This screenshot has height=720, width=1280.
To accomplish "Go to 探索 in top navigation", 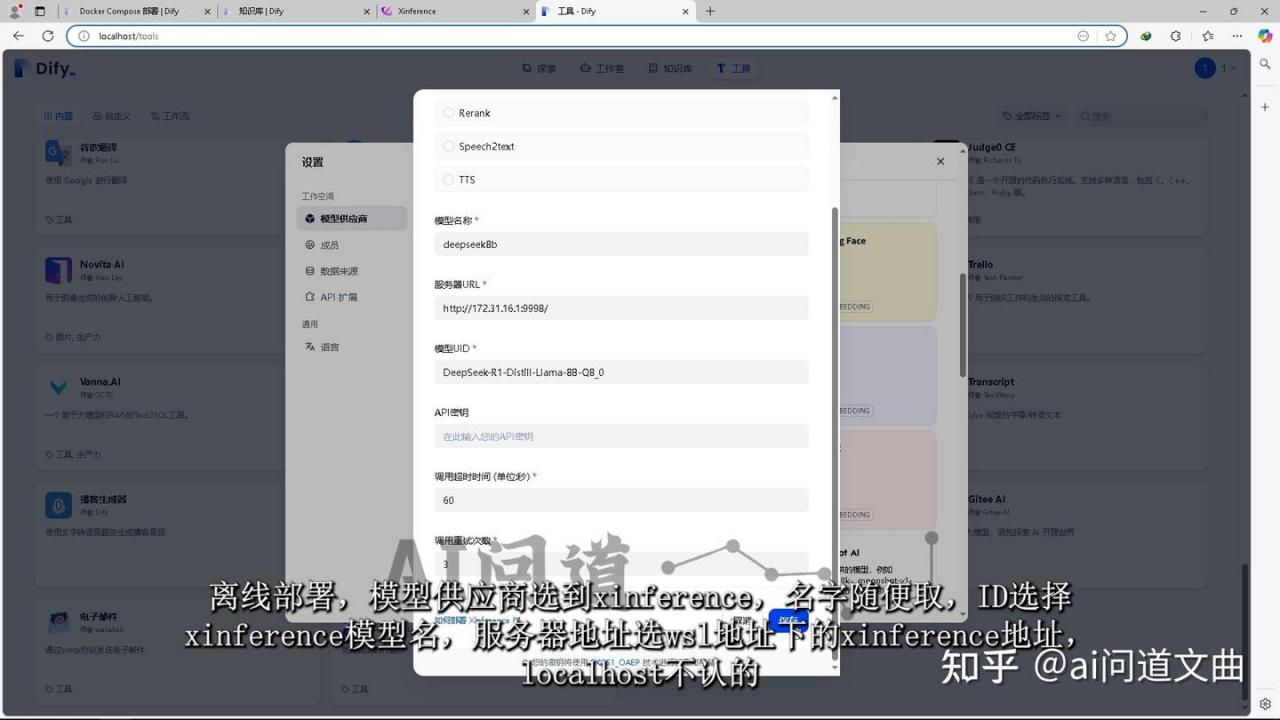I will coord(539,68).
